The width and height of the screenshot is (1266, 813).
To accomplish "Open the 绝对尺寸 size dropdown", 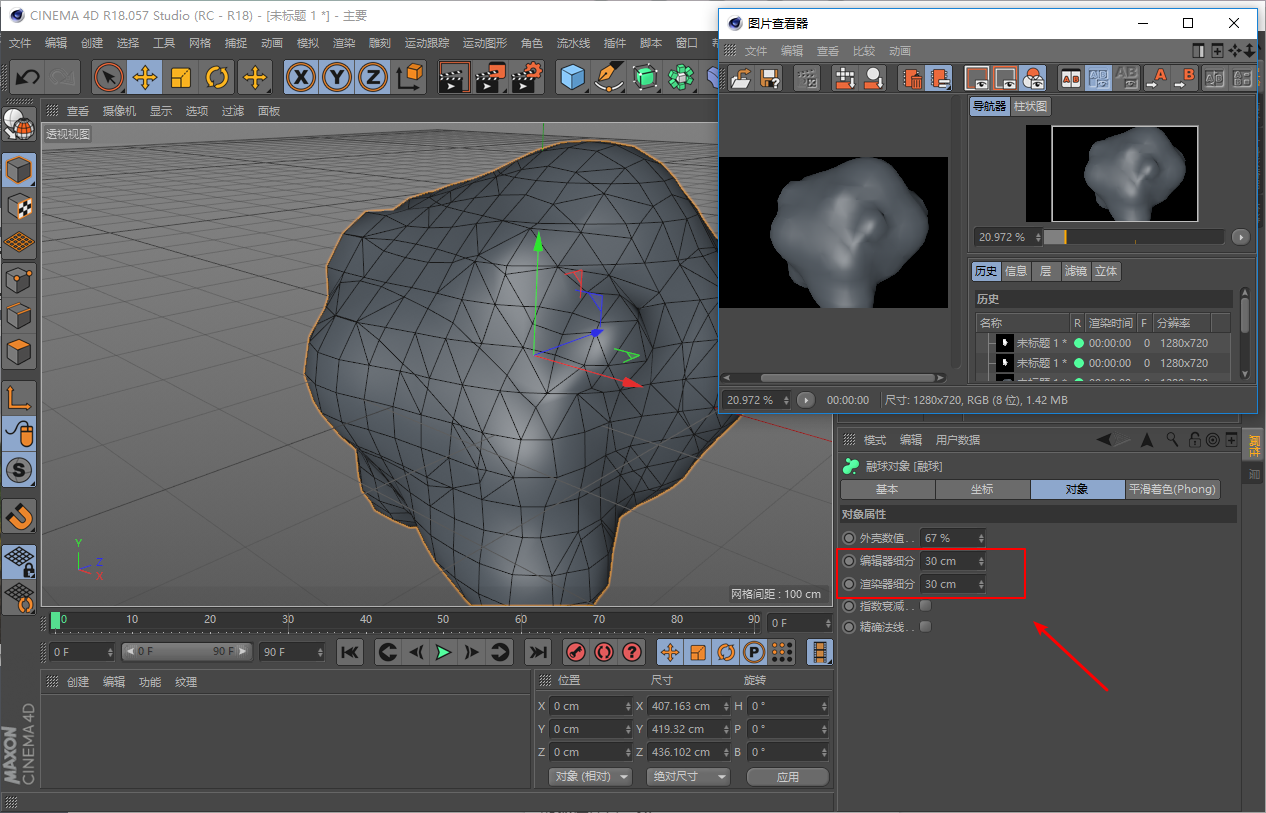I will 688,776.
